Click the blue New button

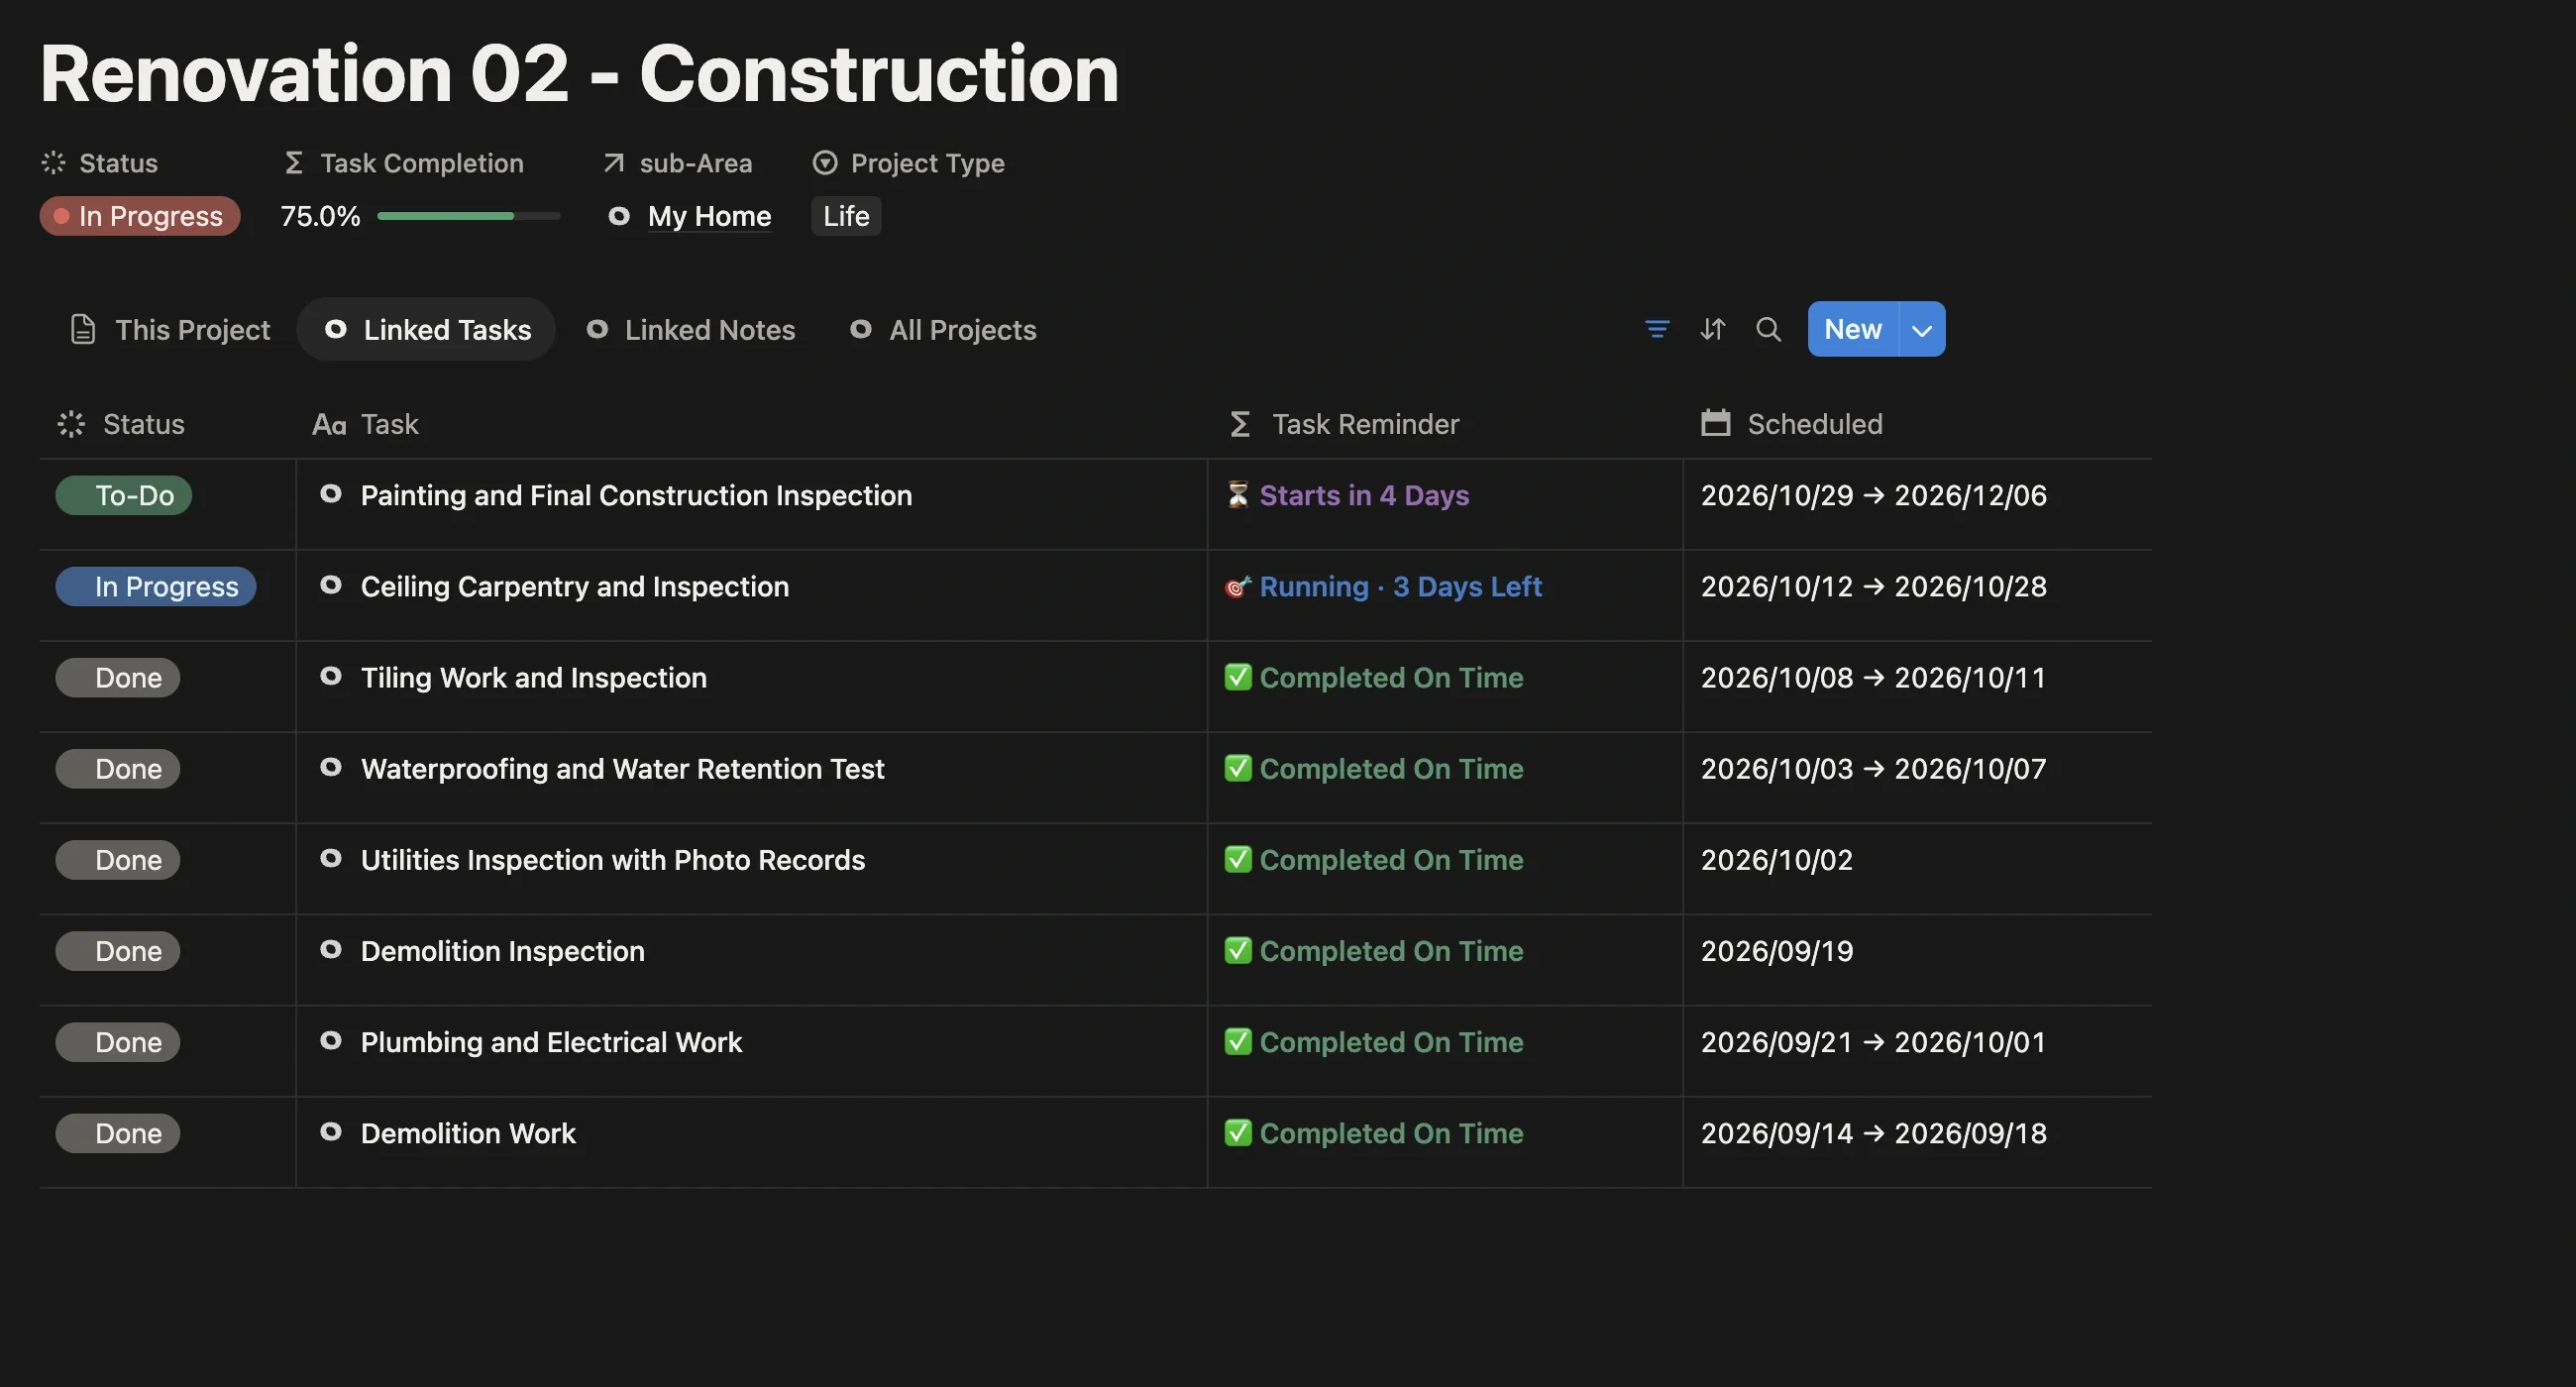coord(1852,329)
